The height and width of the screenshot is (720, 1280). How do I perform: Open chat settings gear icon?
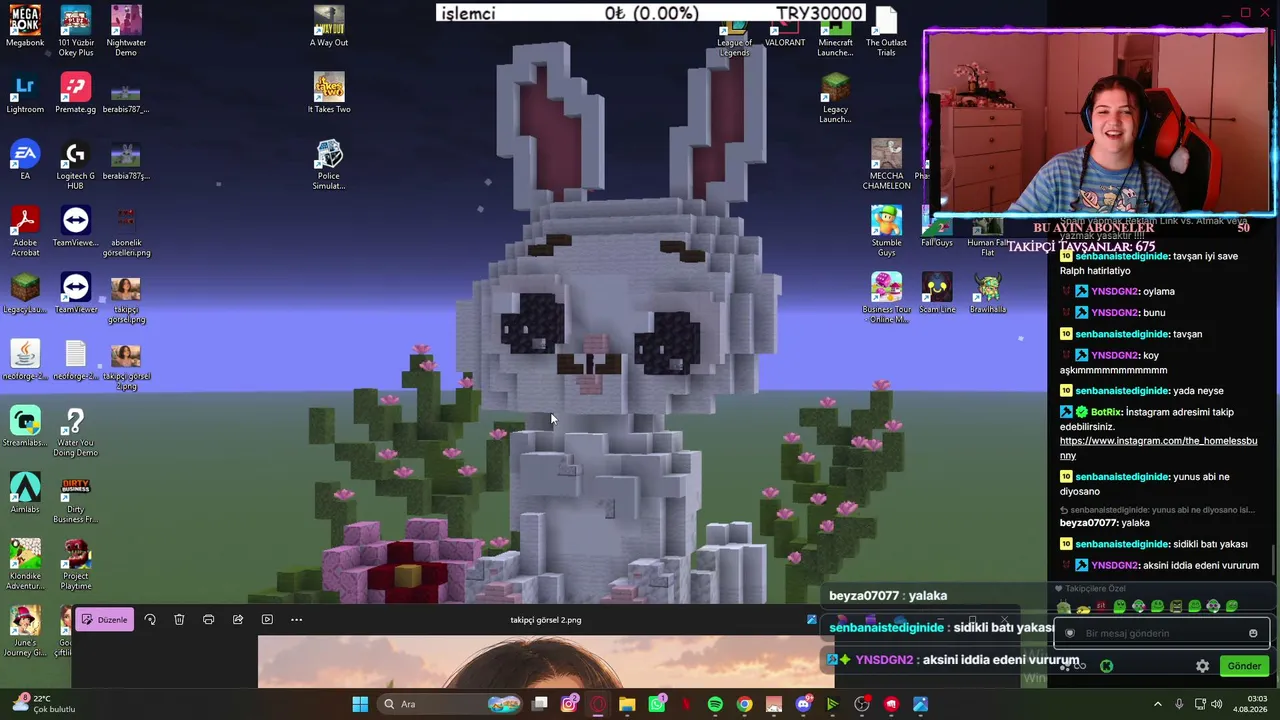coord(1202,666)
